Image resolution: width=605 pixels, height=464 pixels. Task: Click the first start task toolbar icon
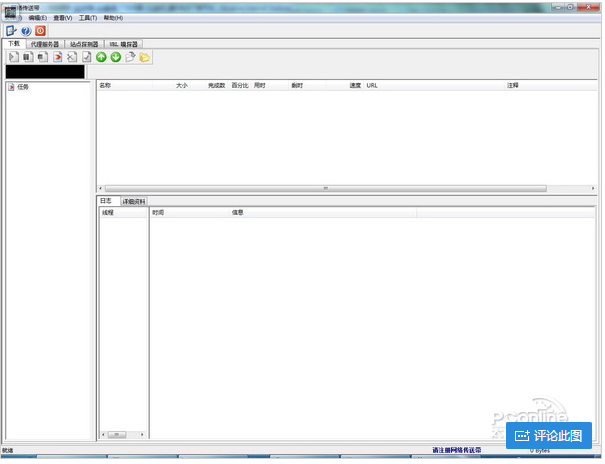(13, 57)
